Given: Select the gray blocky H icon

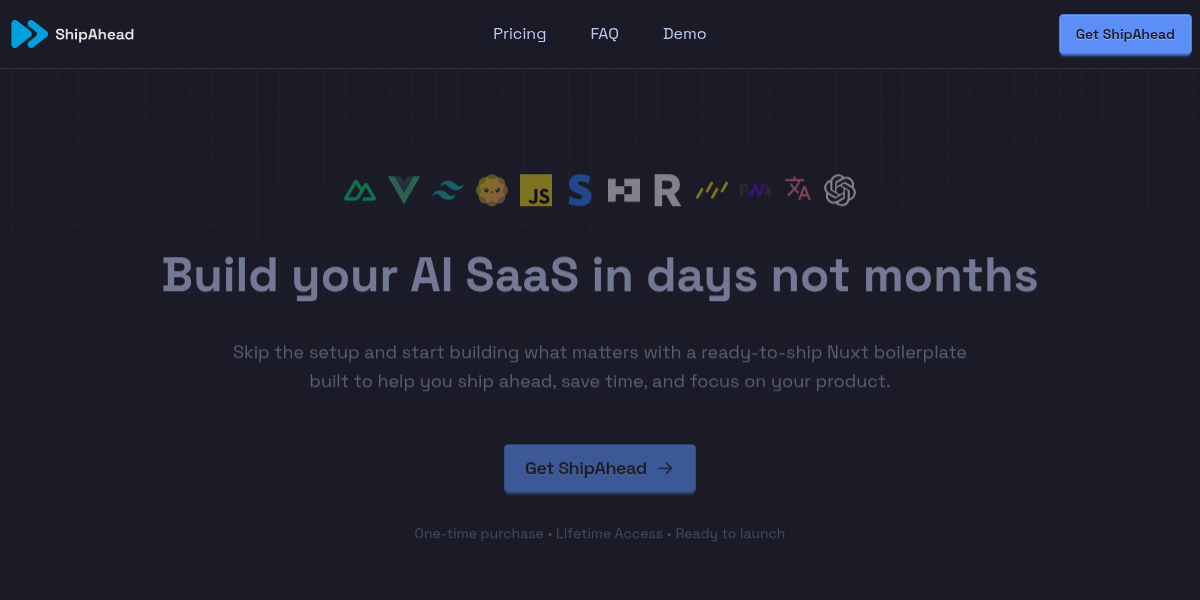Looking at the screenshot, I should [x=624, y=190].
